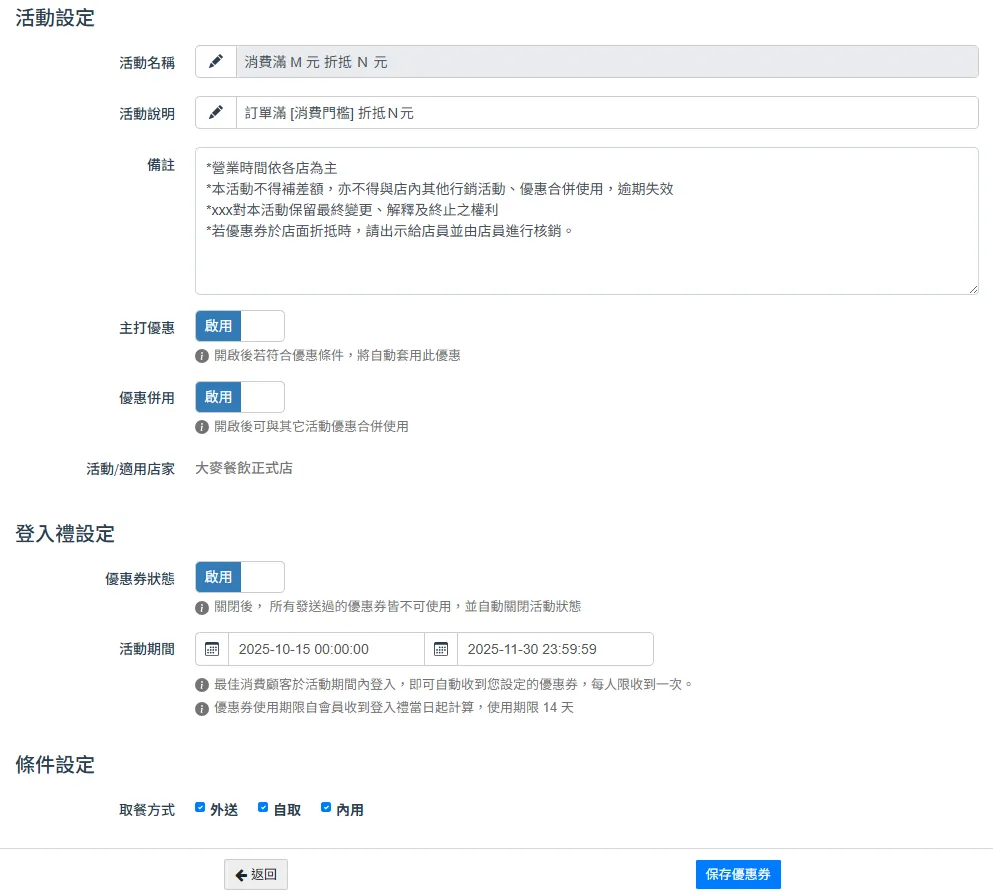This screenshot has height=895, width=993.
Task: Click the pencil icon beside 活動說明
Action: pyautogui.click(x=215, y=113)
